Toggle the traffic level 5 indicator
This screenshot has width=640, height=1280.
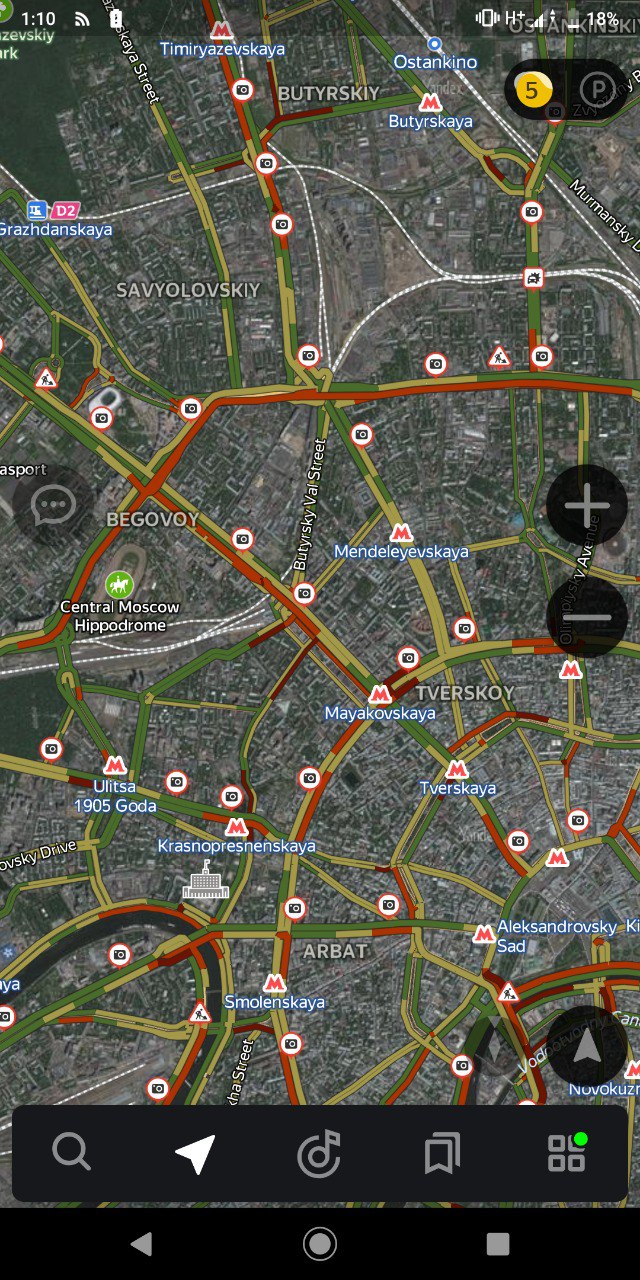coord(531,90)
